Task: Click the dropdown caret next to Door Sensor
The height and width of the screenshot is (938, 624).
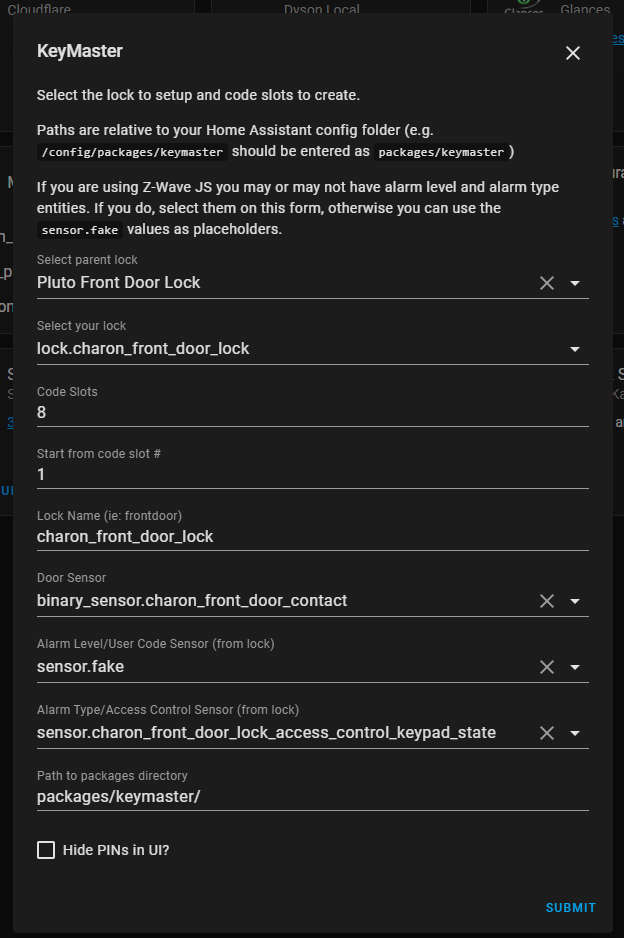Action: [575, 601]
